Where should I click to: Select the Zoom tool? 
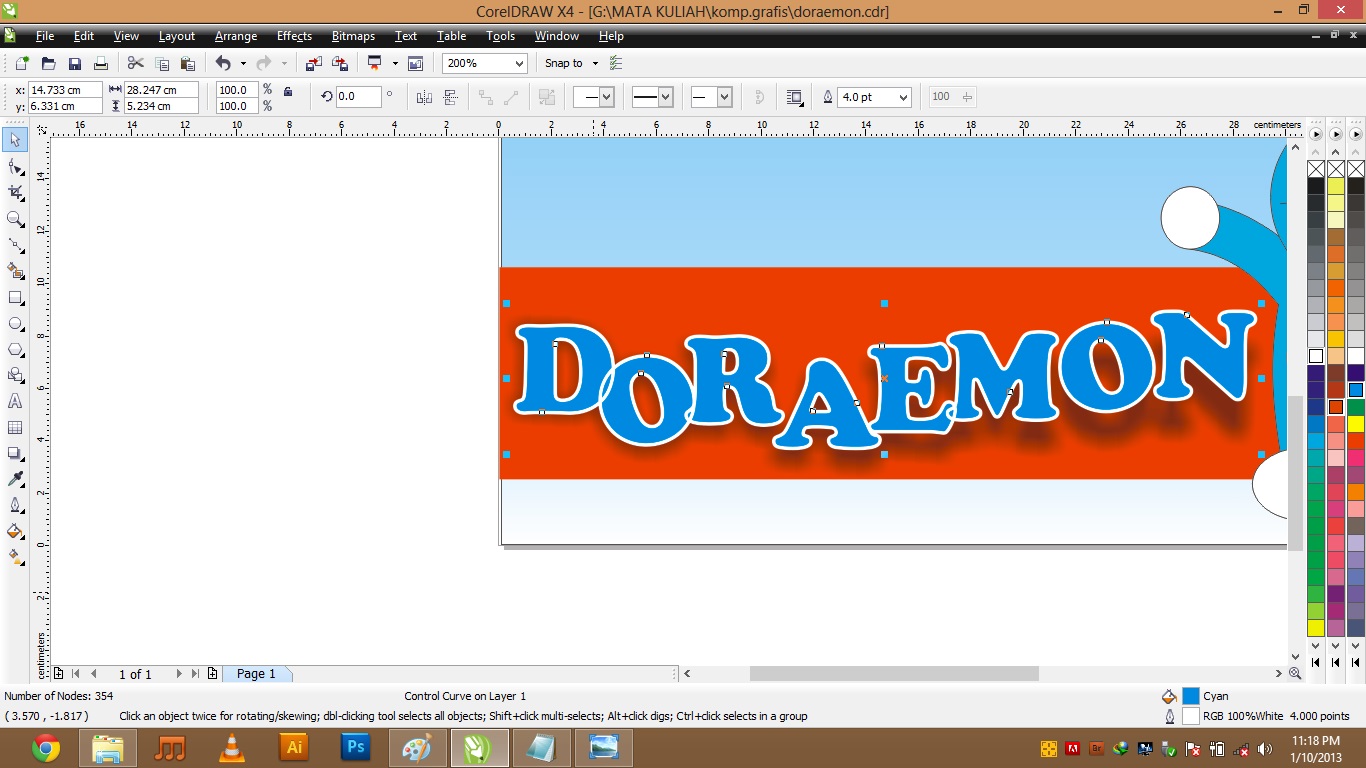coord(15,218)
